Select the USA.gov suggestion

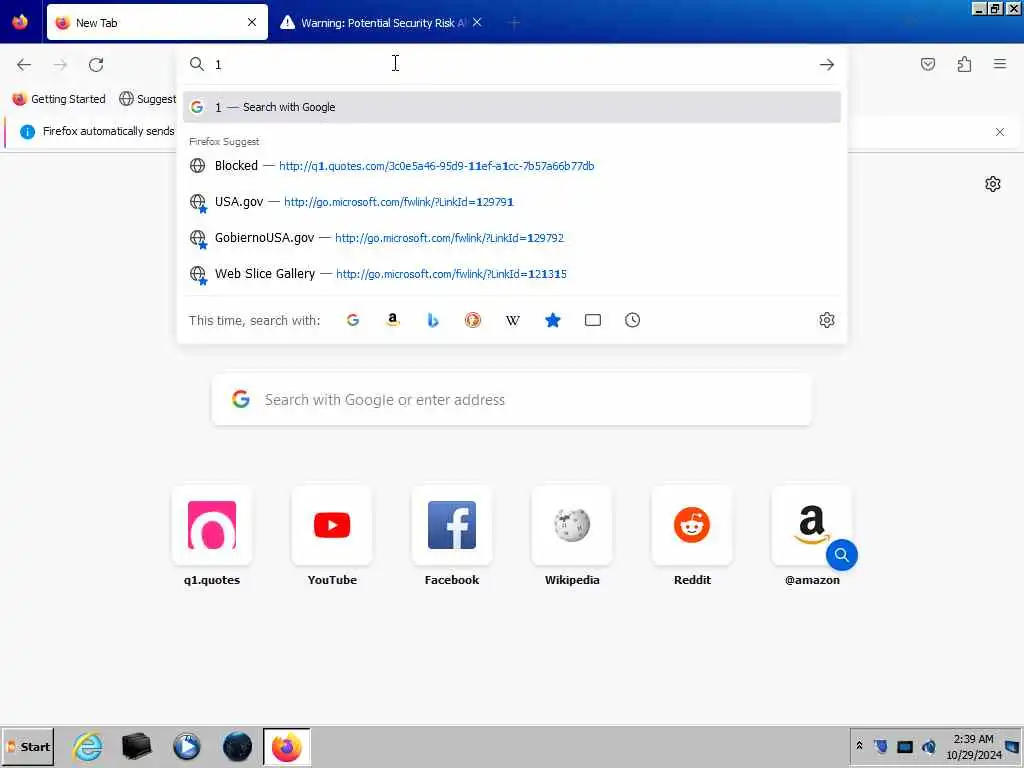(x=512, y=202)
